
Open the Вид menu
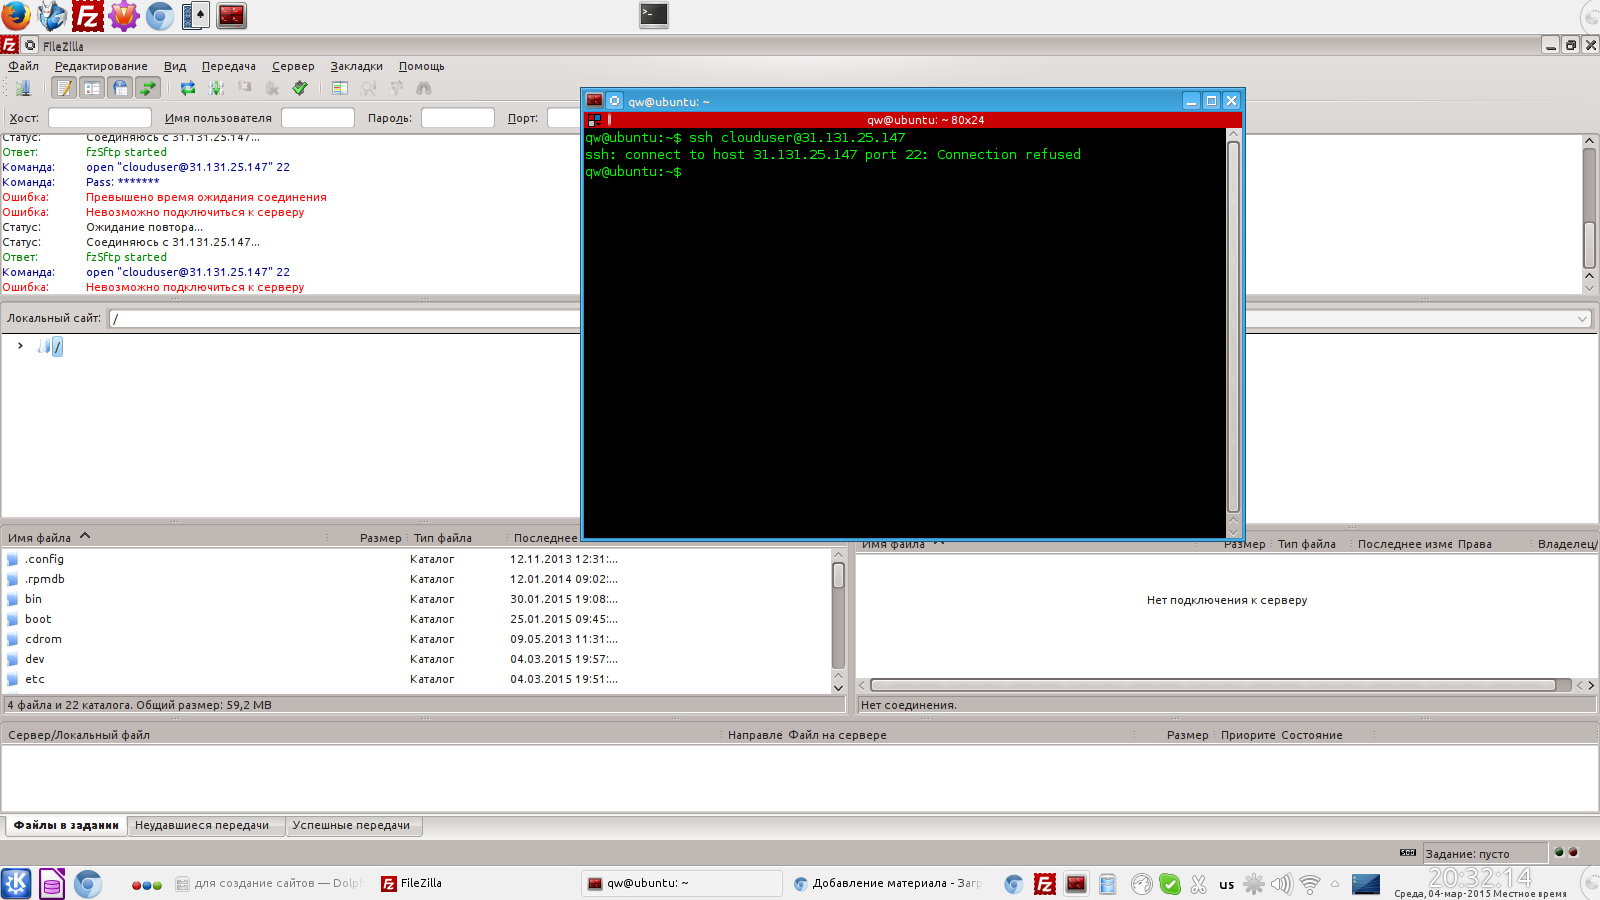point(175,66)
